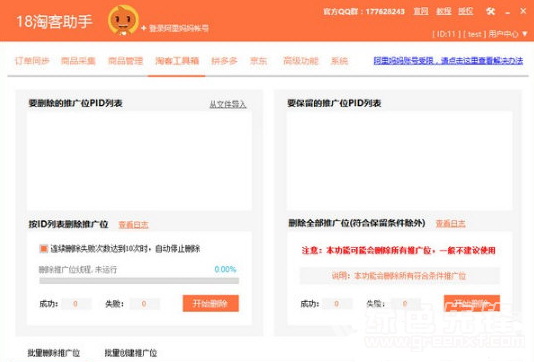The height and width of the screenshot is (362, 534).
Task: Open the 高级功能 tab
Action: click(x=301, y=61)
